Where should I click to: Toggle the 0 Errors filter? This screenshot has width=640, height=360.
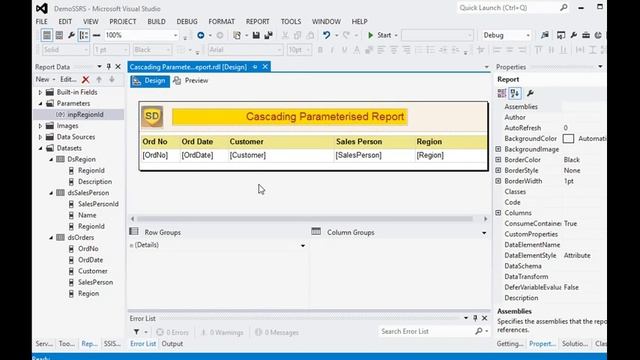point(173,332)
